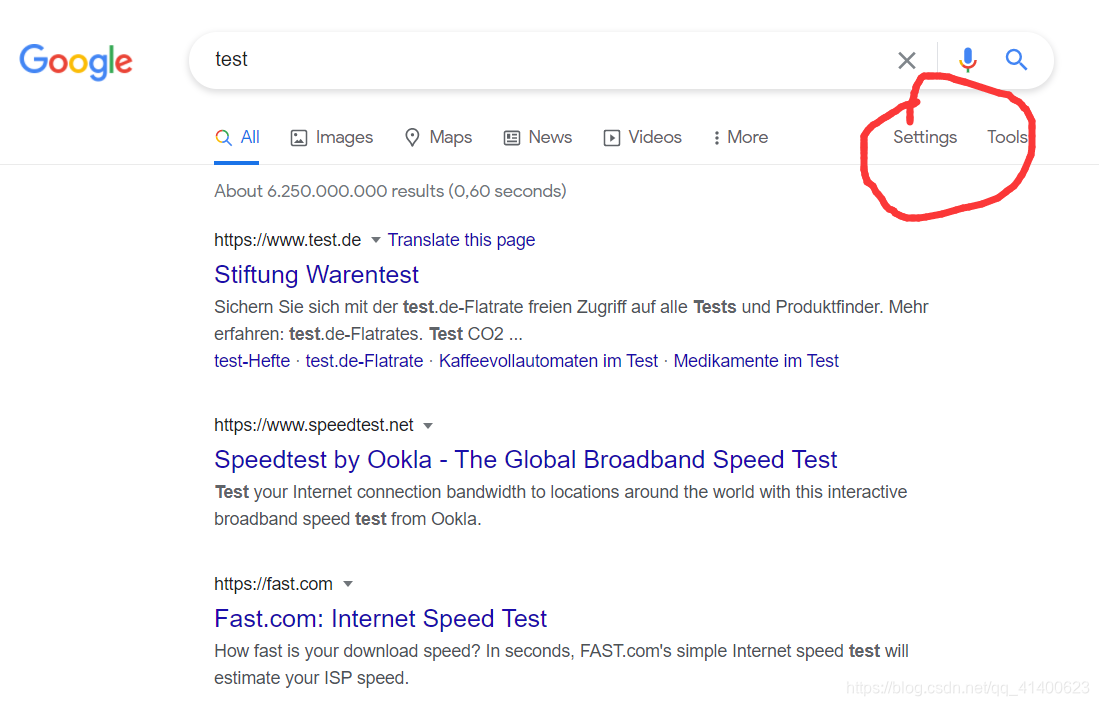Open the Maps tab
This screenshot has width=1099, height=706.
(x=439, y=137)
